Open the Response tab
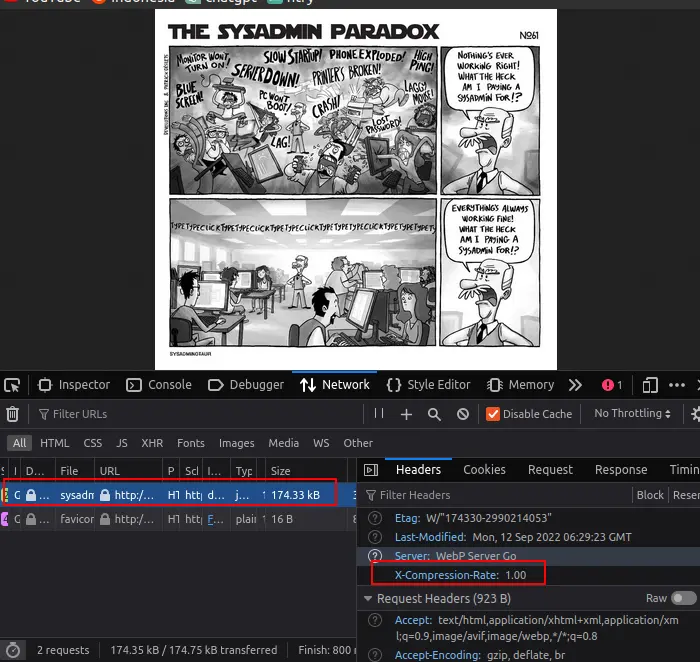The image size is (700, 662). [621, 470]
